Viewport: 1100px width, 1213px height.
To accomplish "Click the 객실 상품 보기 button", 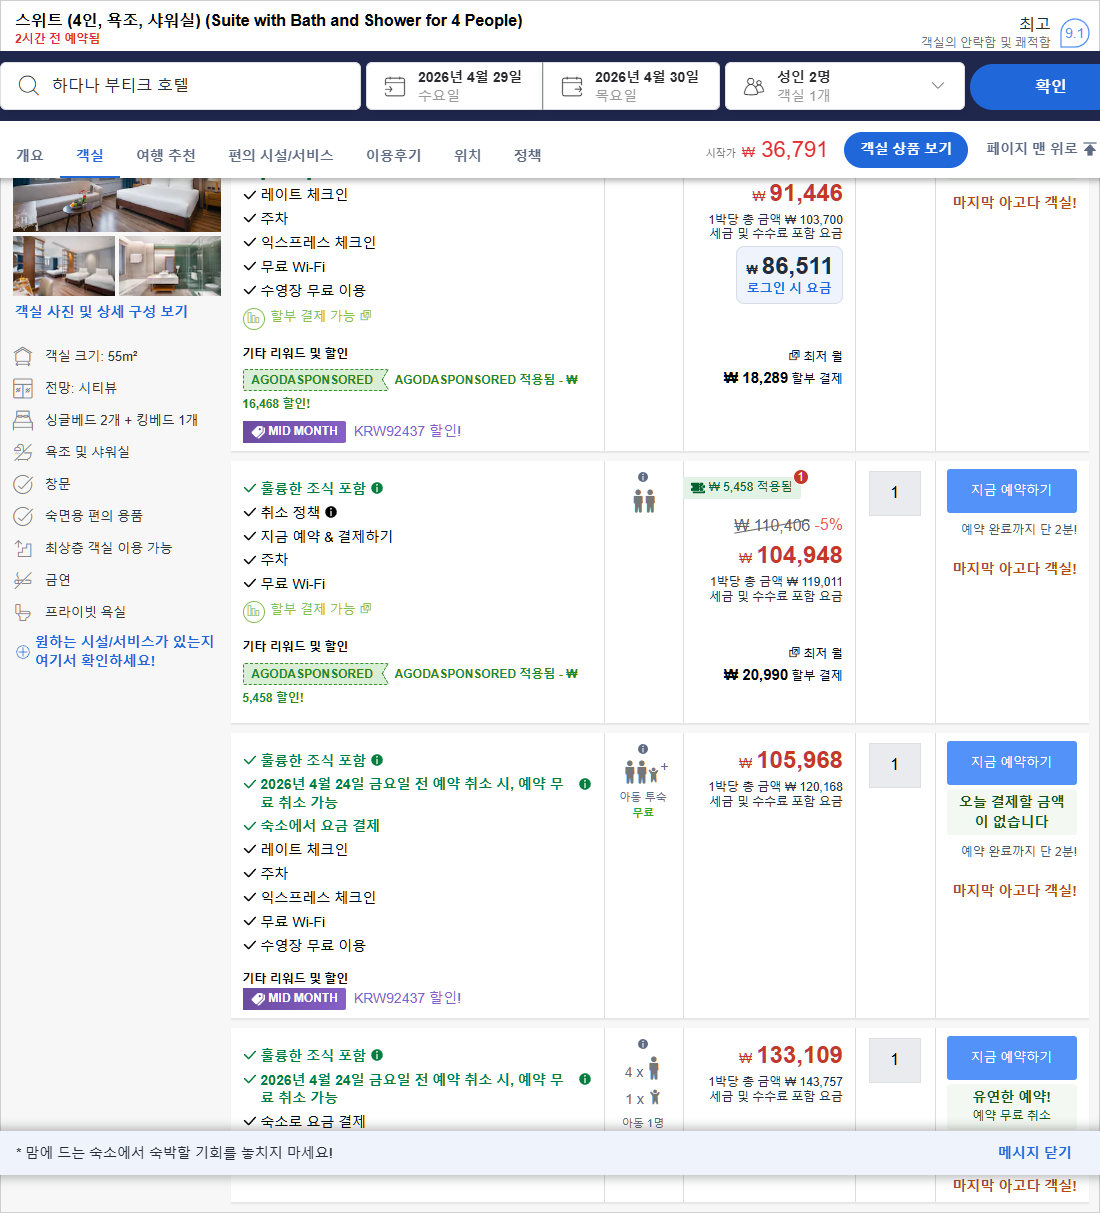I will [x=906, y=149].
